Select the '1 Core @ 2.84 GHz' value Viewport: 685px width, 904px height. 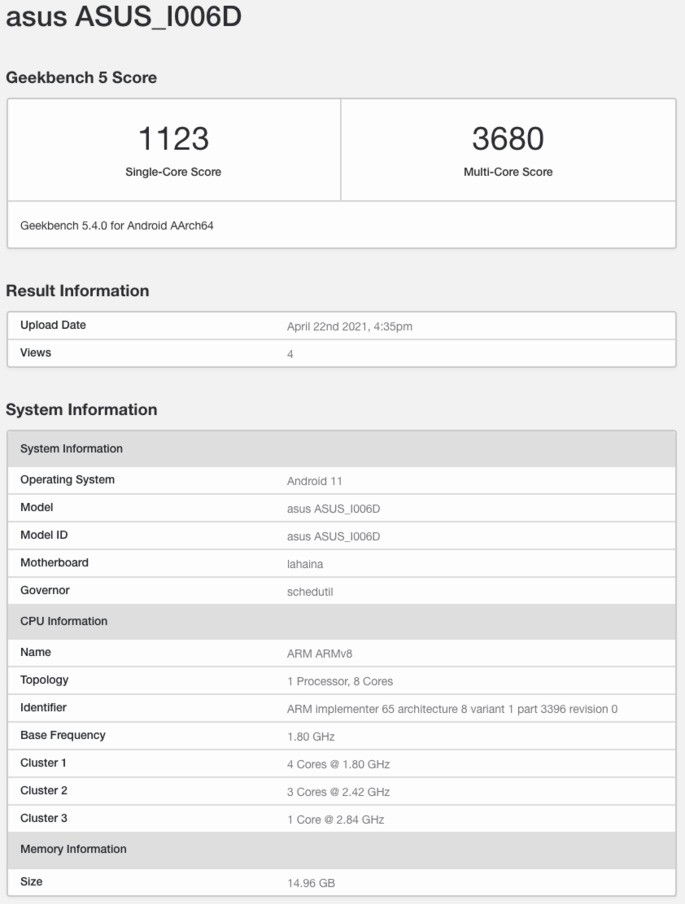336,820
